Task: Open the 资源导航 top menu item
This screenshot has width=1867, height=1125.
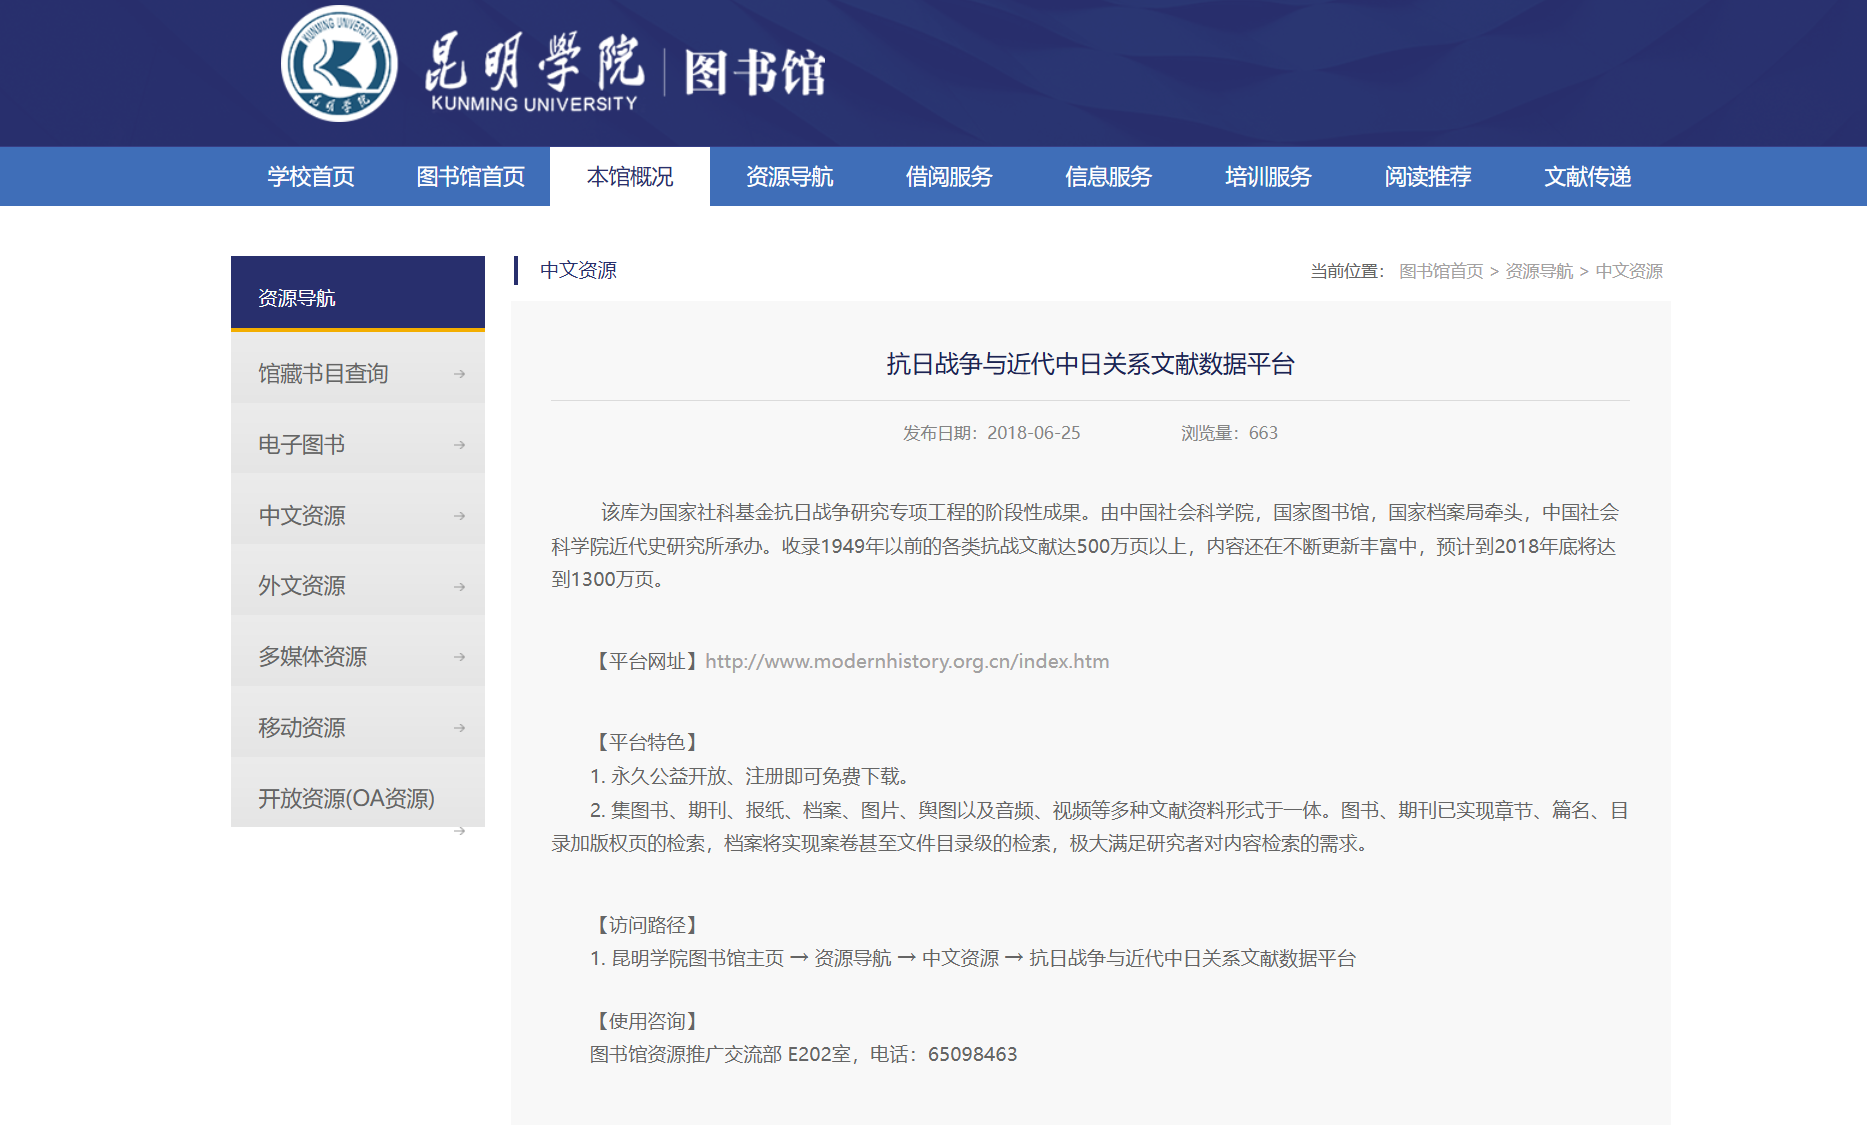Action: click(789, 177)
